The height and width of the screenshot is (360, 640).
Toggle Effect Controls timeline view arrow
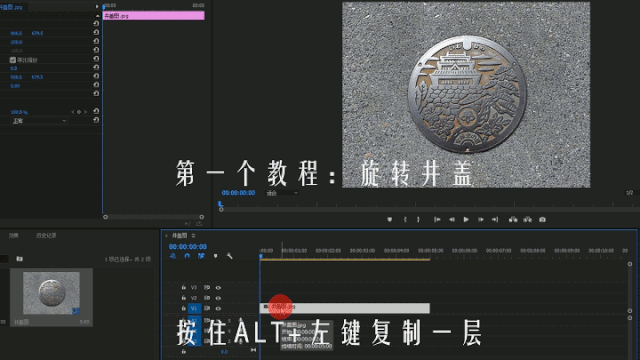tap(97, 7)
